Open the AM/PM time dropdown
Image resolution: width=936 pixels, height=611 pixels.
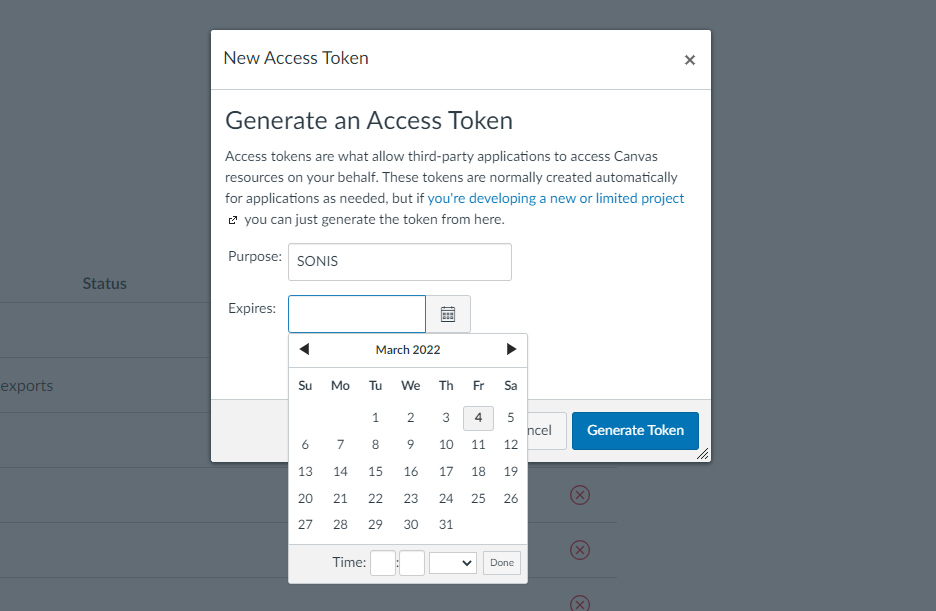tap(452, 563)
